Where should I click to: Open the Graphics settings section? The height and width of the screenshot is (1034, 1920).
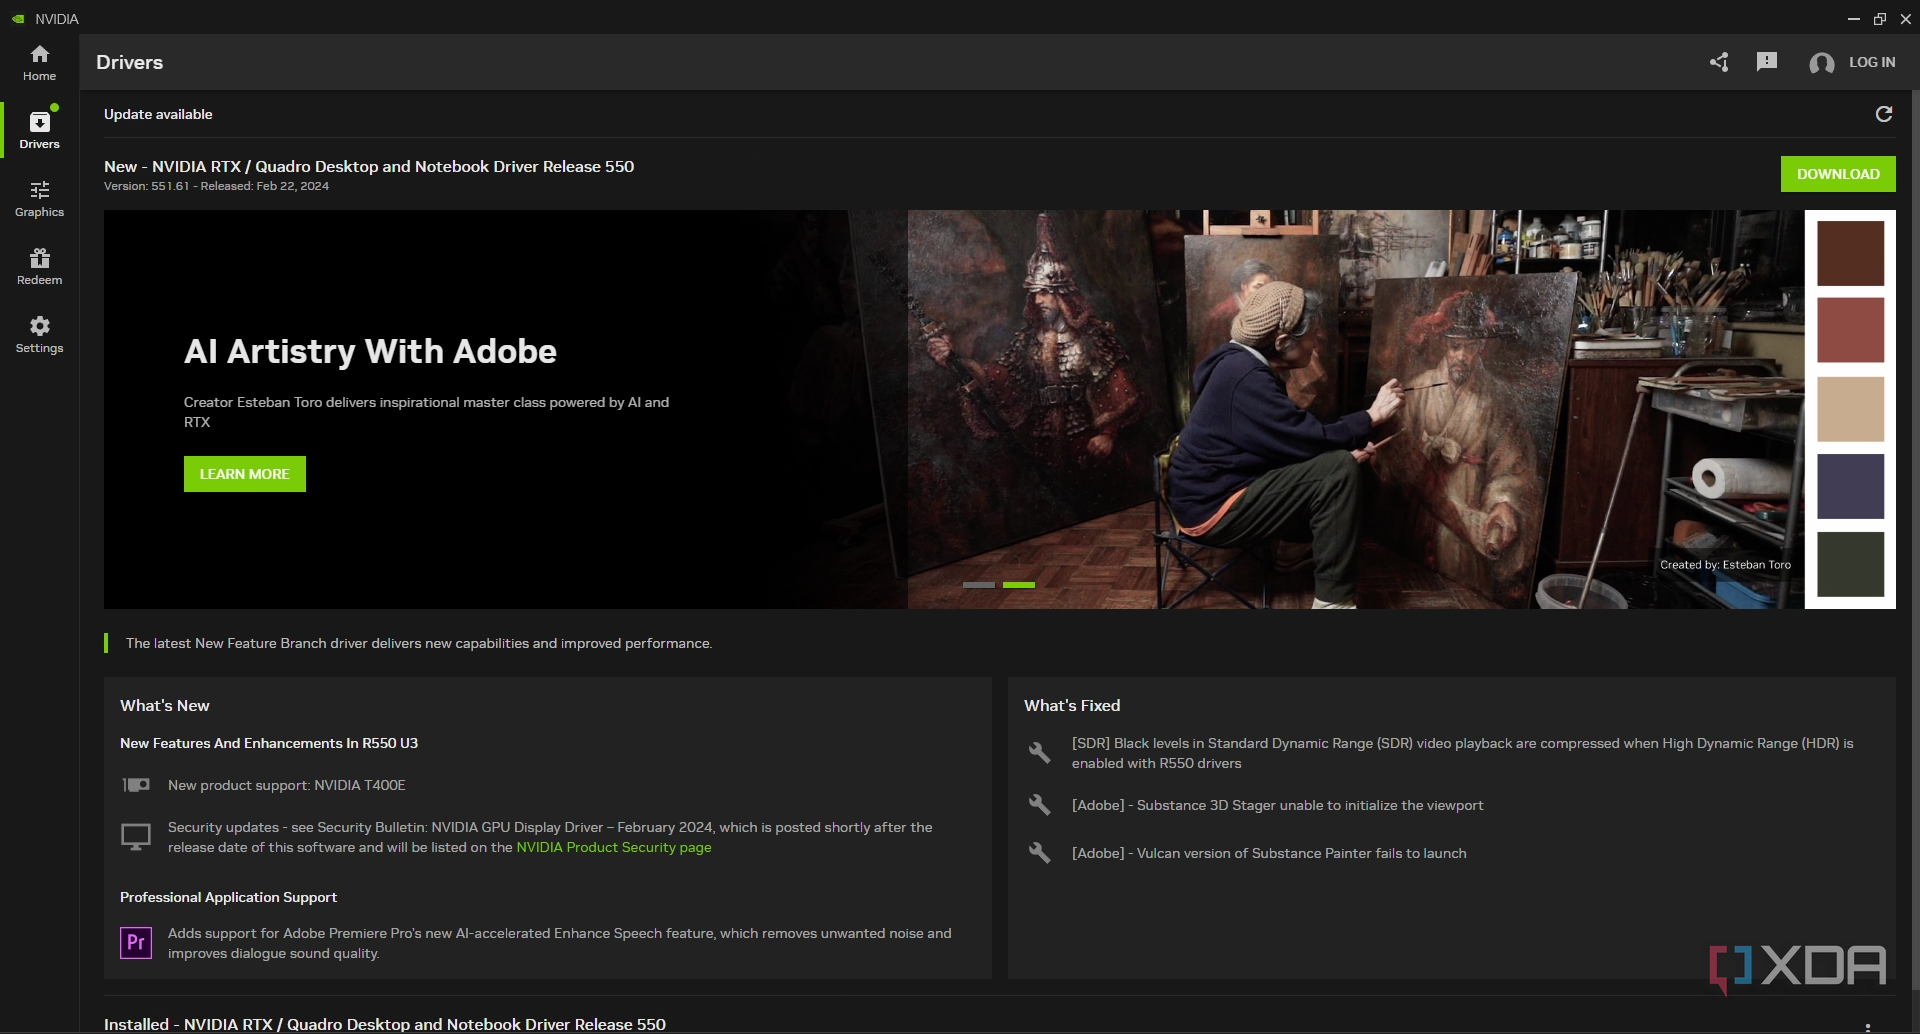pyautogui.click(x=39, y=198)
